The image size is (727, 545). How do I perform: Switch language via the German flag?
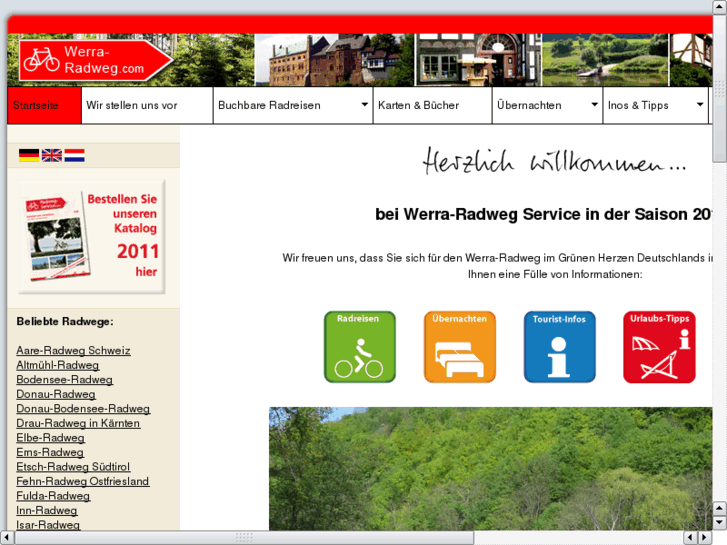click(x=29, y=155)
